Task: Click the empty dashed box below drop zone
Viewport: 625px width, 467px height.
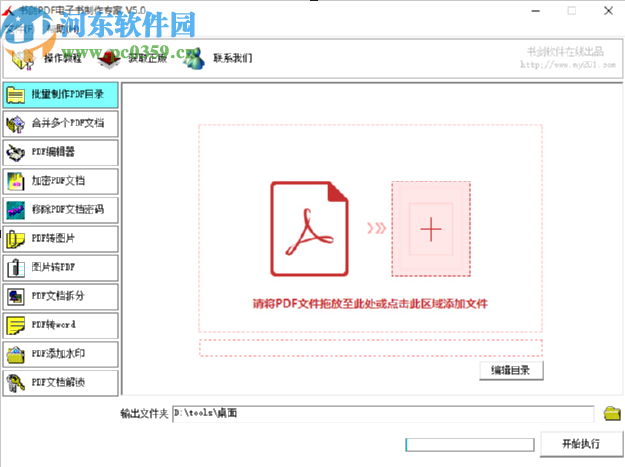Action: (x=371, y=348)
